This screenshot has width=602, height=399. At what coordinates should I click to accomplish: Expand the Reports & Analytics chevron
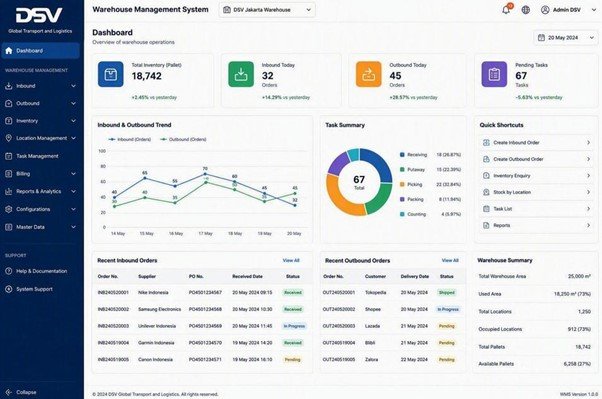pyautogui.click(x=73, y=191)
